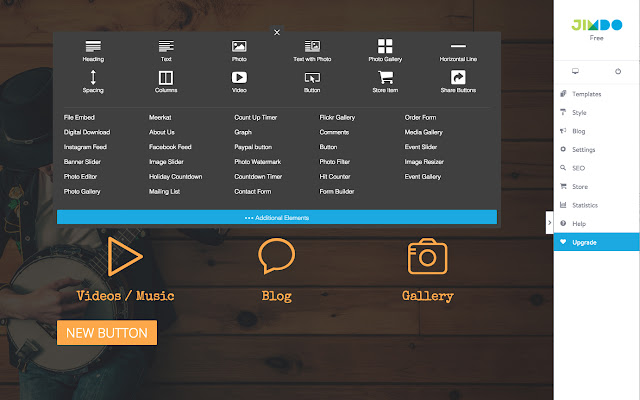Insert a Horizontal Line element
This screenshot has height=400, width=640.
[458, 52]
